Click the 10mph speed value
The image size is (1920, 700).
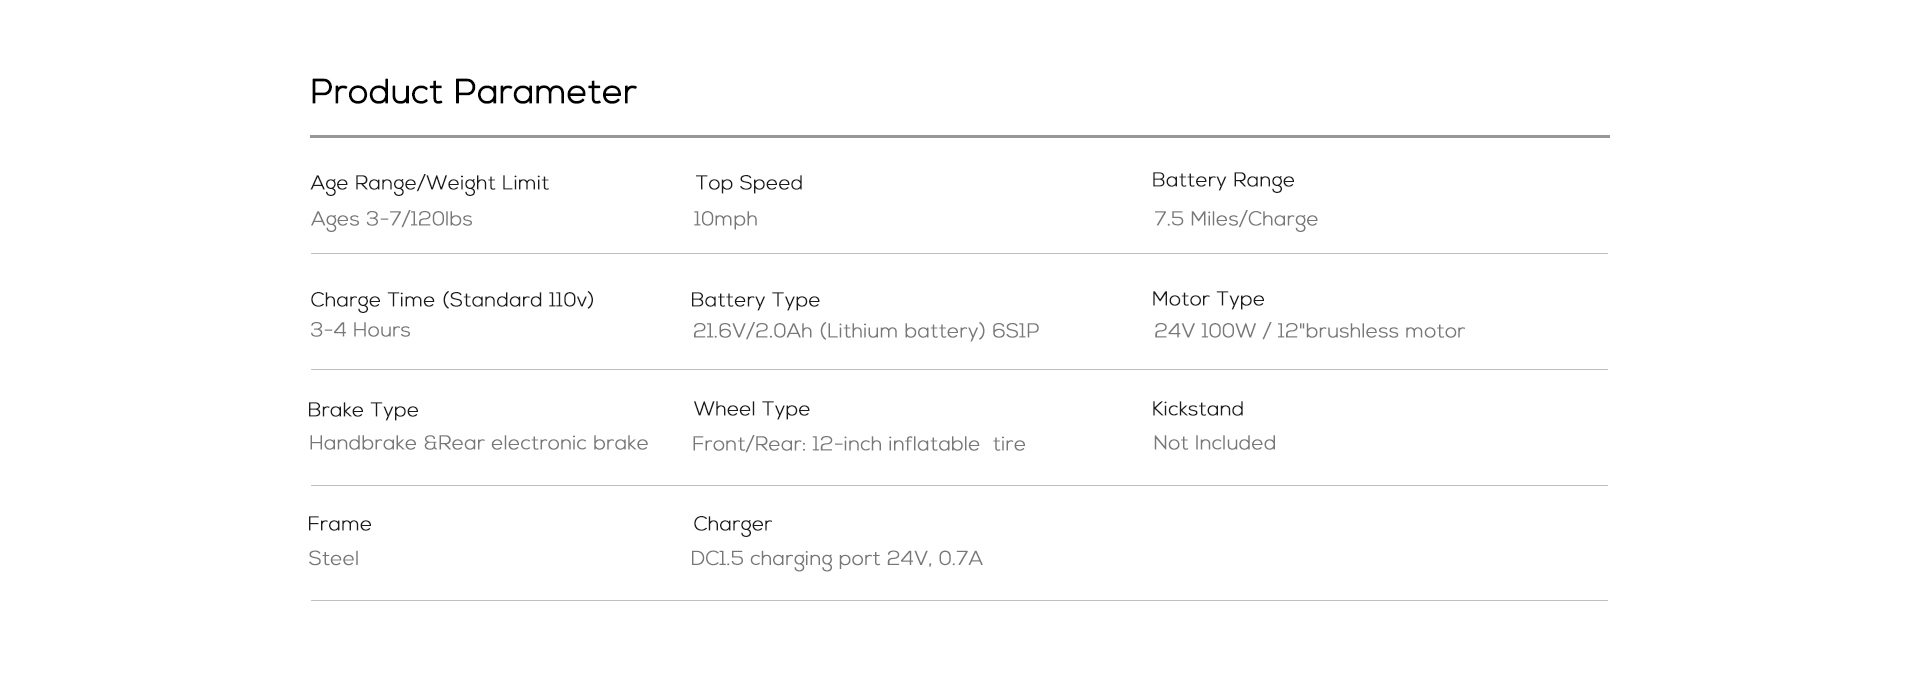pyautogui.click(x=725, y=220)
